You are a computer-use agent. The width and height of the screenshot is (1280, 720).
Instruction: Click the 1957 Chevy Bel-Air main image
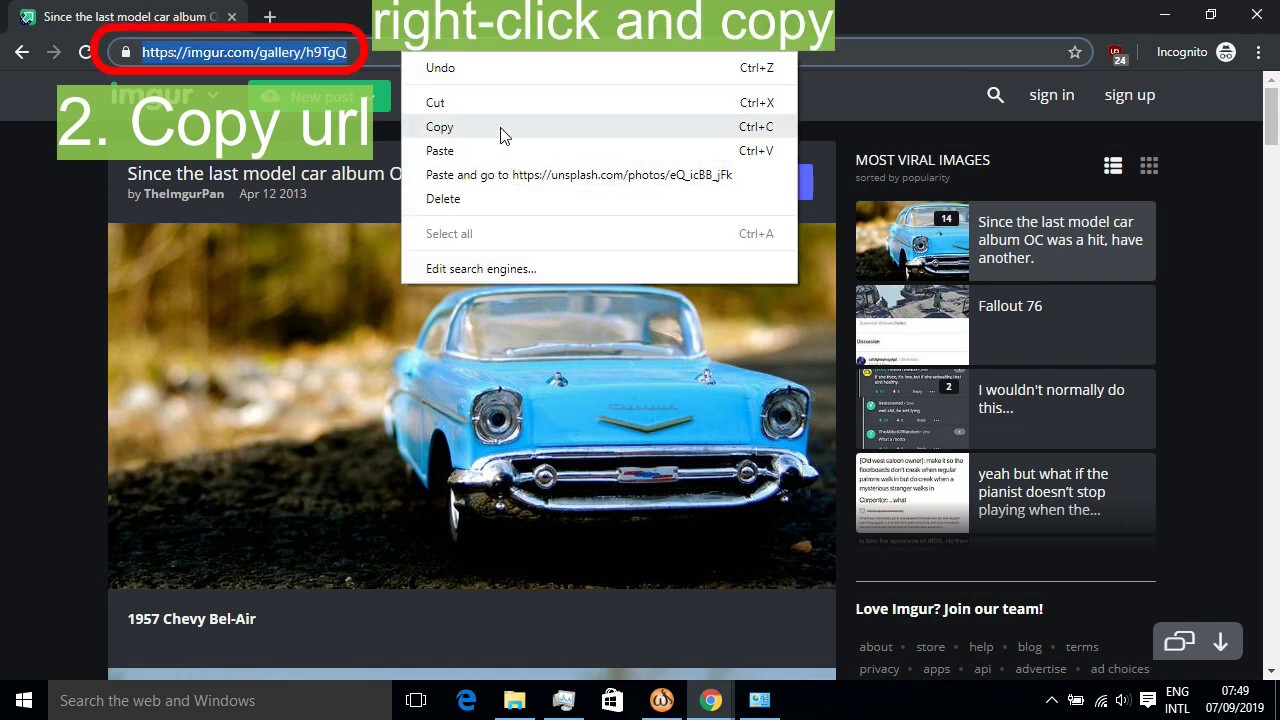[x=472, y=406]
